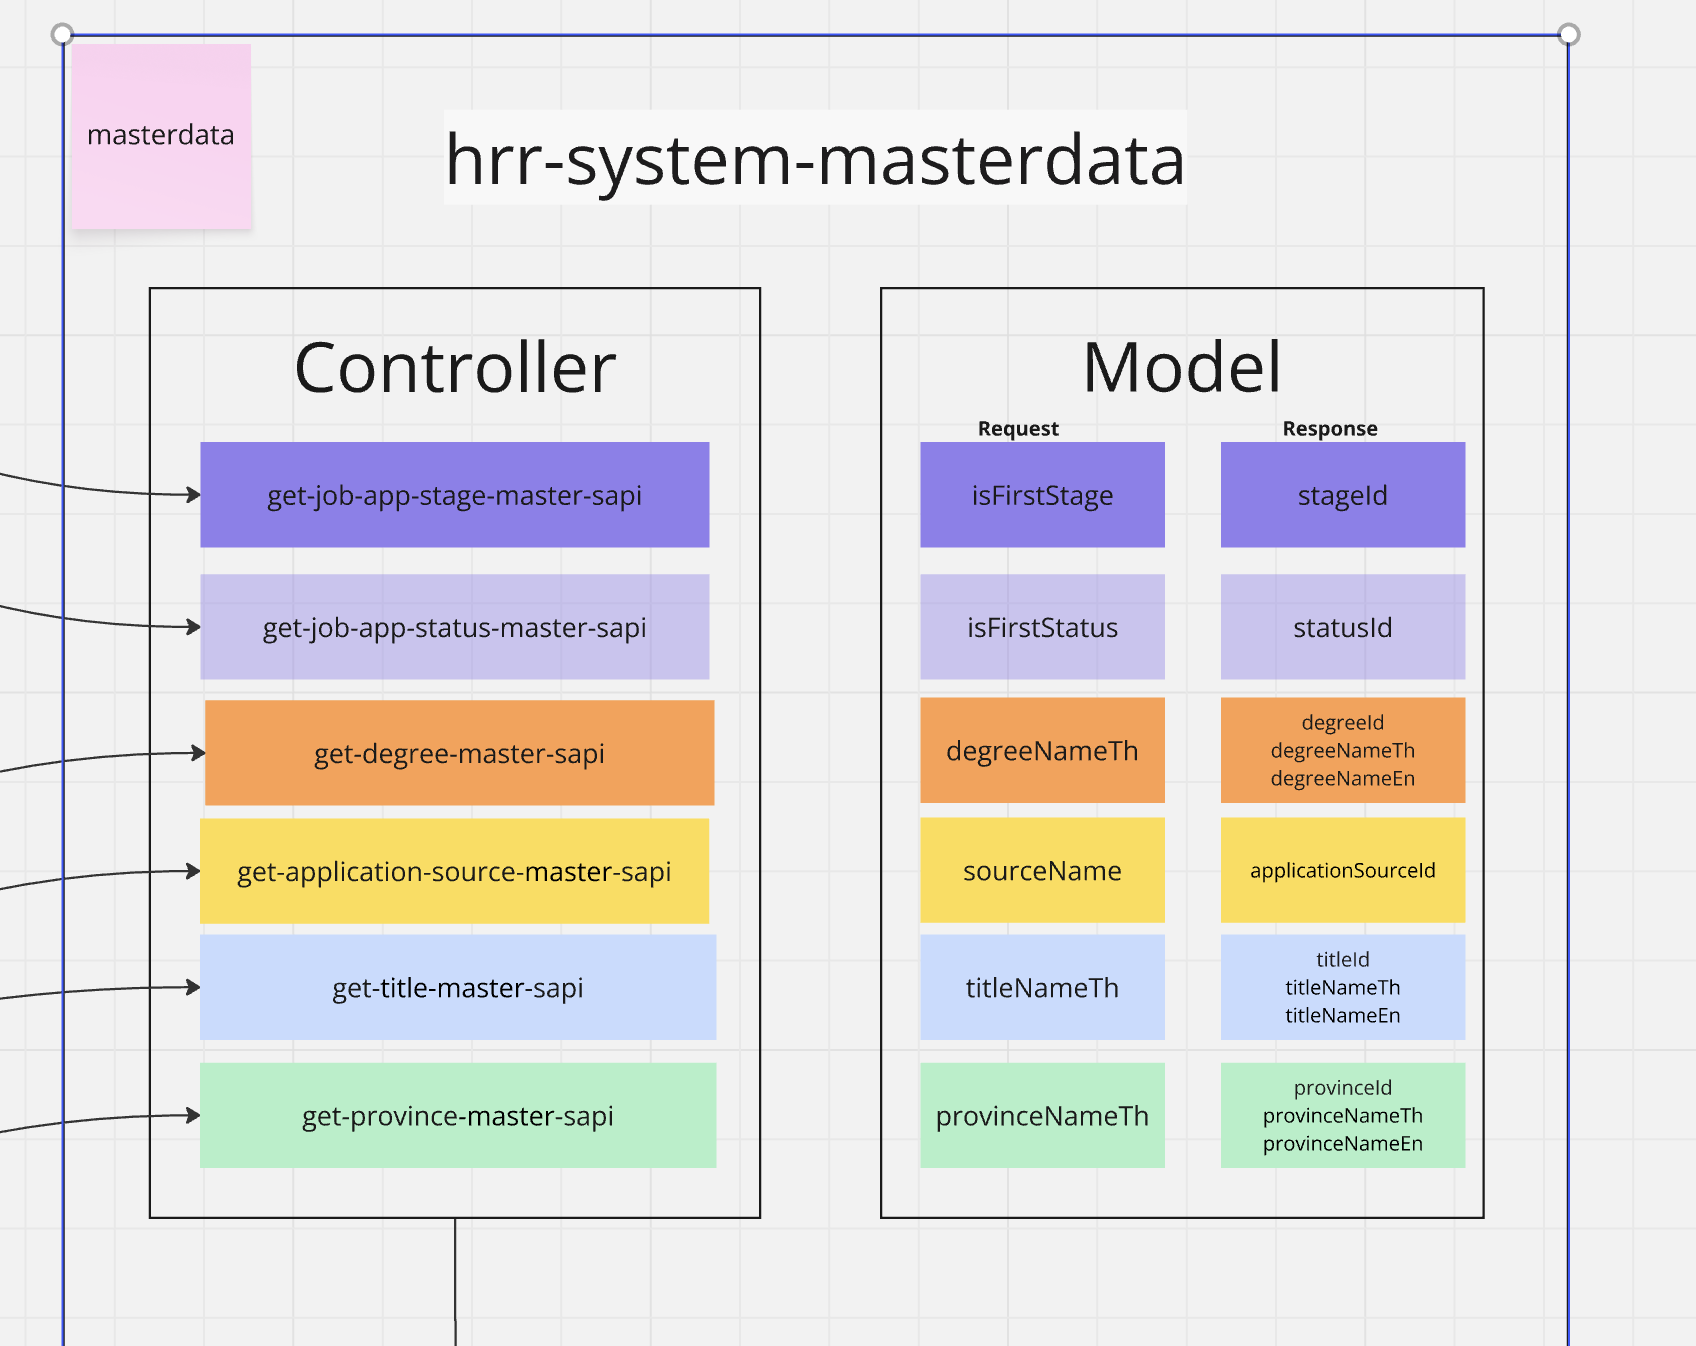
Task: Select the yellow get-application-source-master-sapi block
Action: 454,871
